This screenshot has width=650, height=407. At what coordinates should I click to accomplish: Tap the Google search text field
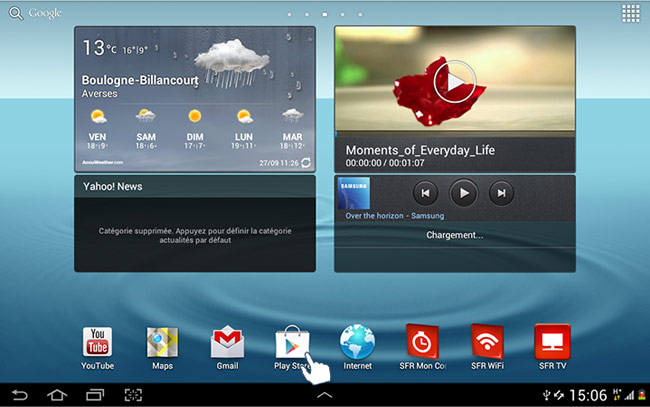click(45, 14)
